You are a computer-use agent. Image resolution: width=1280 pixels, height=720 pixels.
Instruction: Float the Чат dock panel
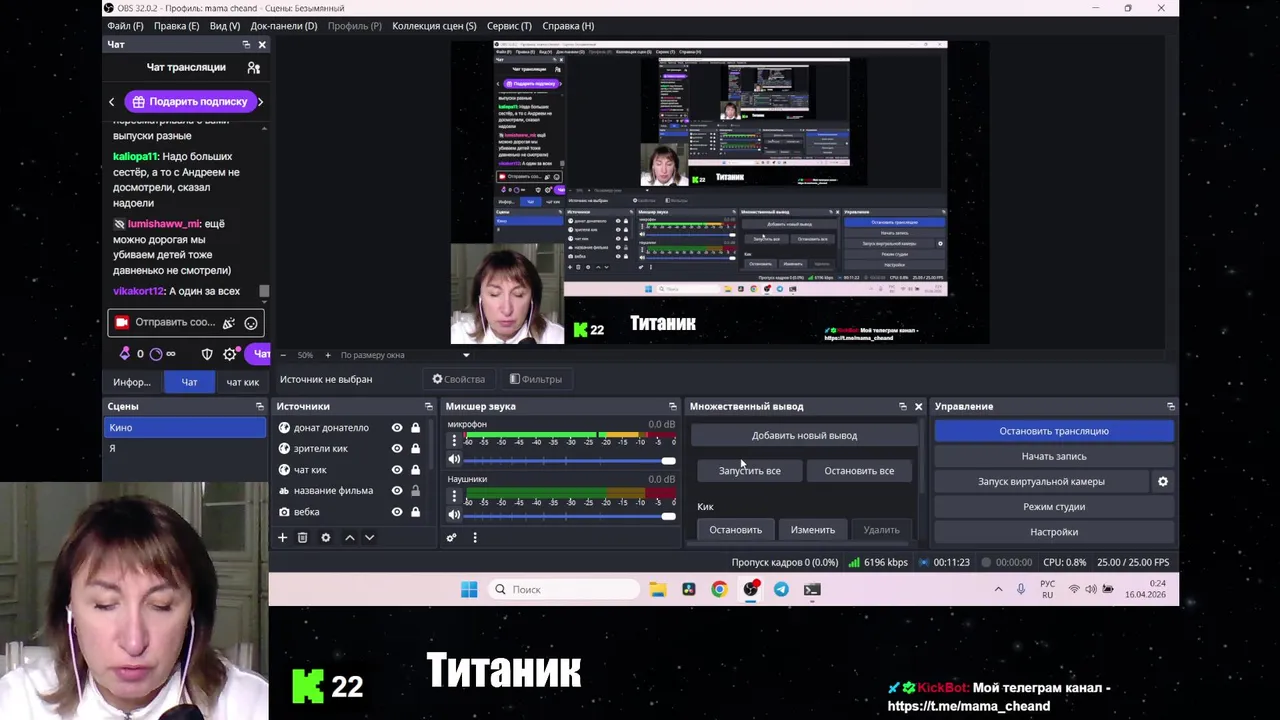pos(246,45)
